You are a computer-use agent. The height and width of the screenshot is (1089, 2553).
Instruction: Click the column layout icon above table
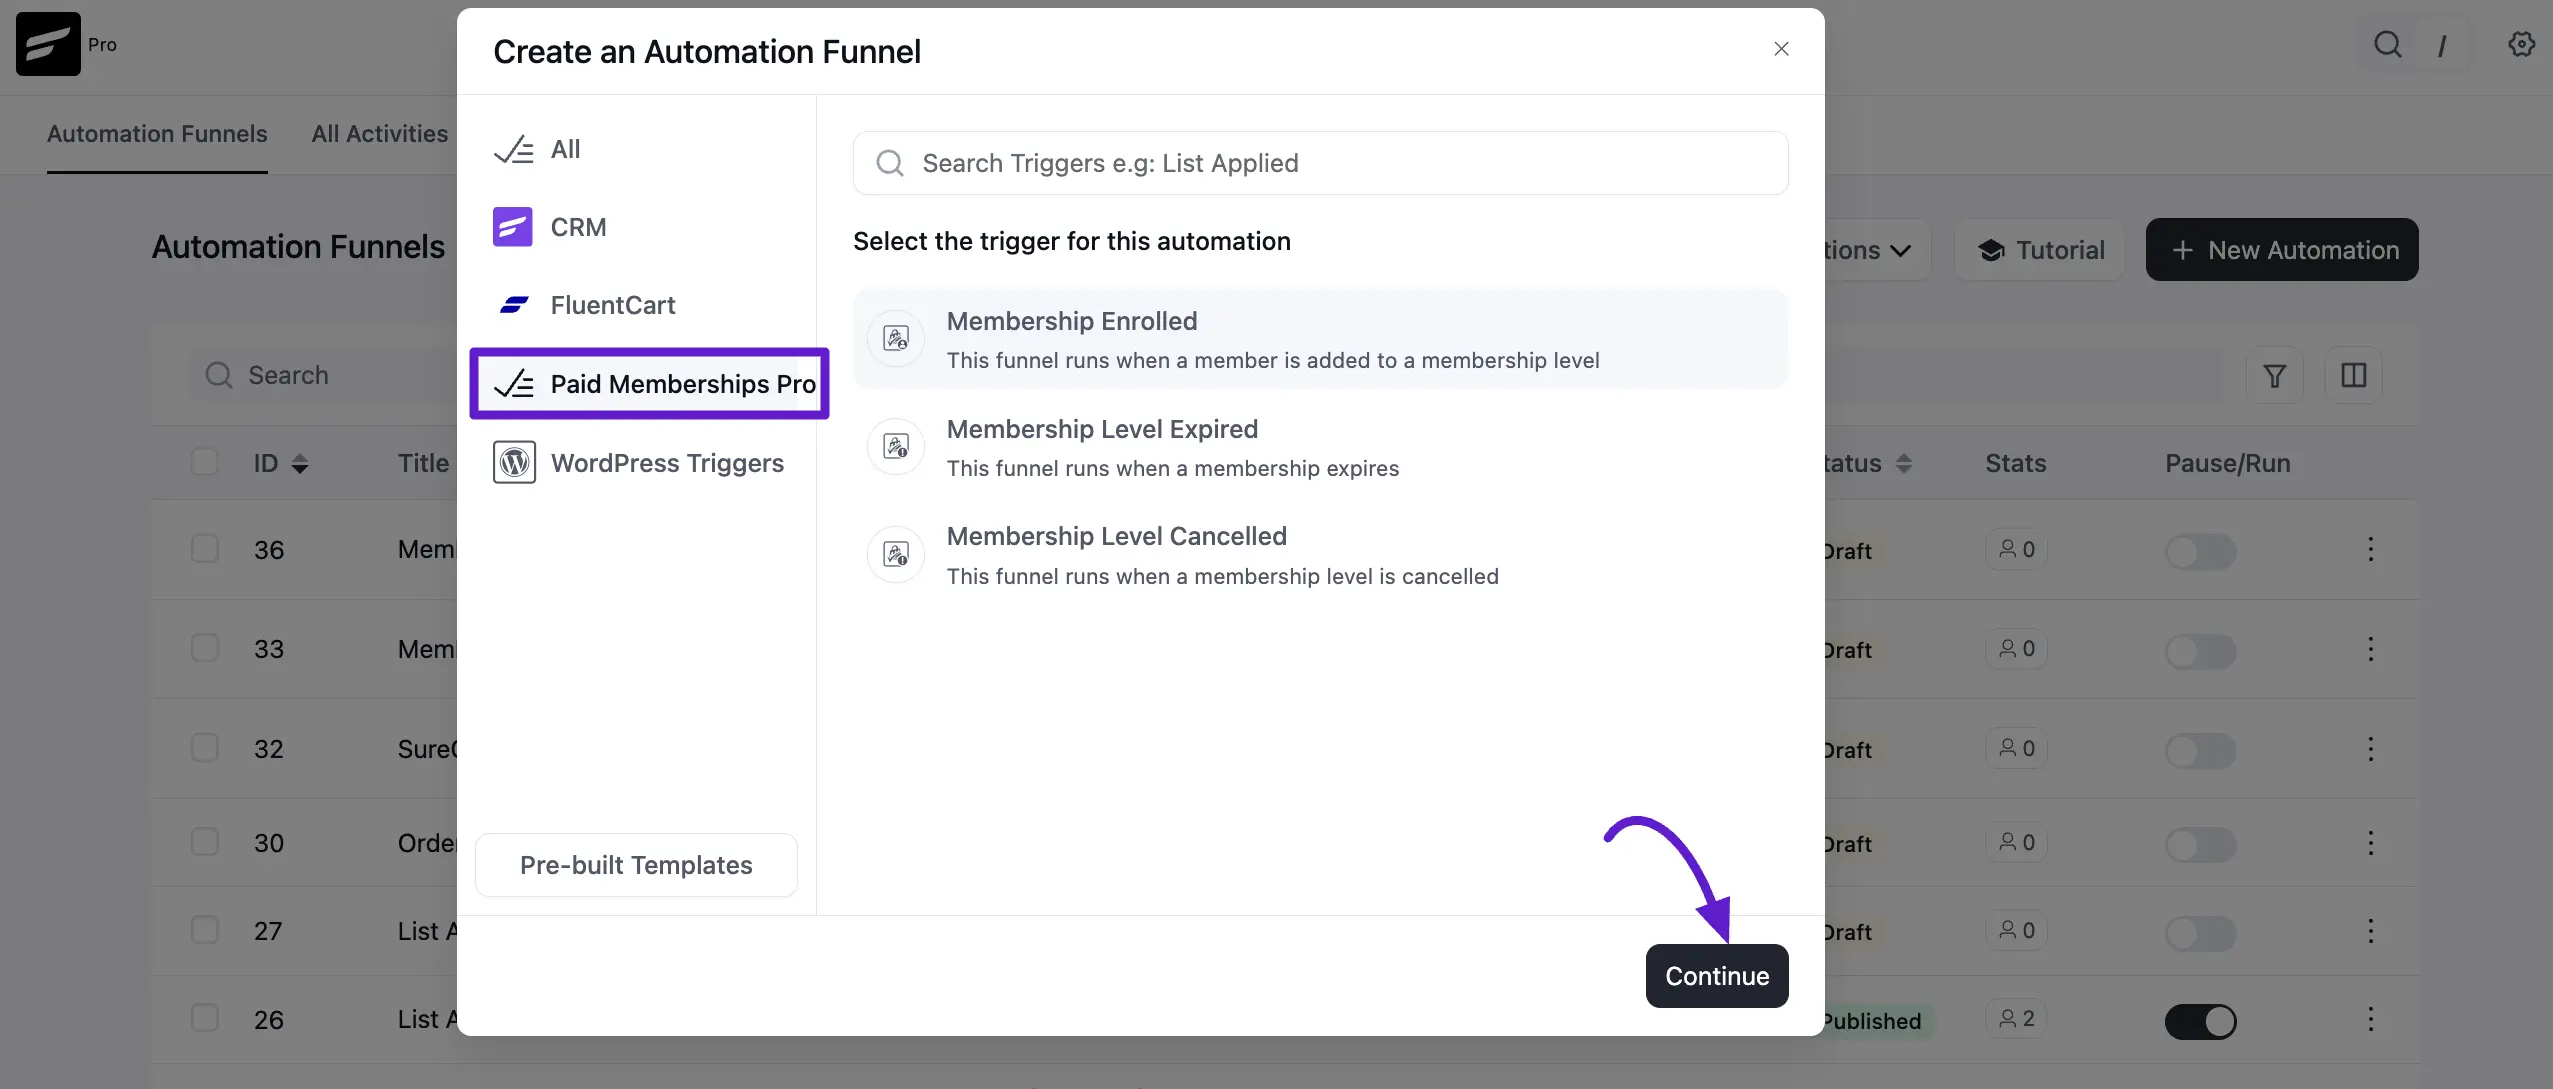(2354, 375)
